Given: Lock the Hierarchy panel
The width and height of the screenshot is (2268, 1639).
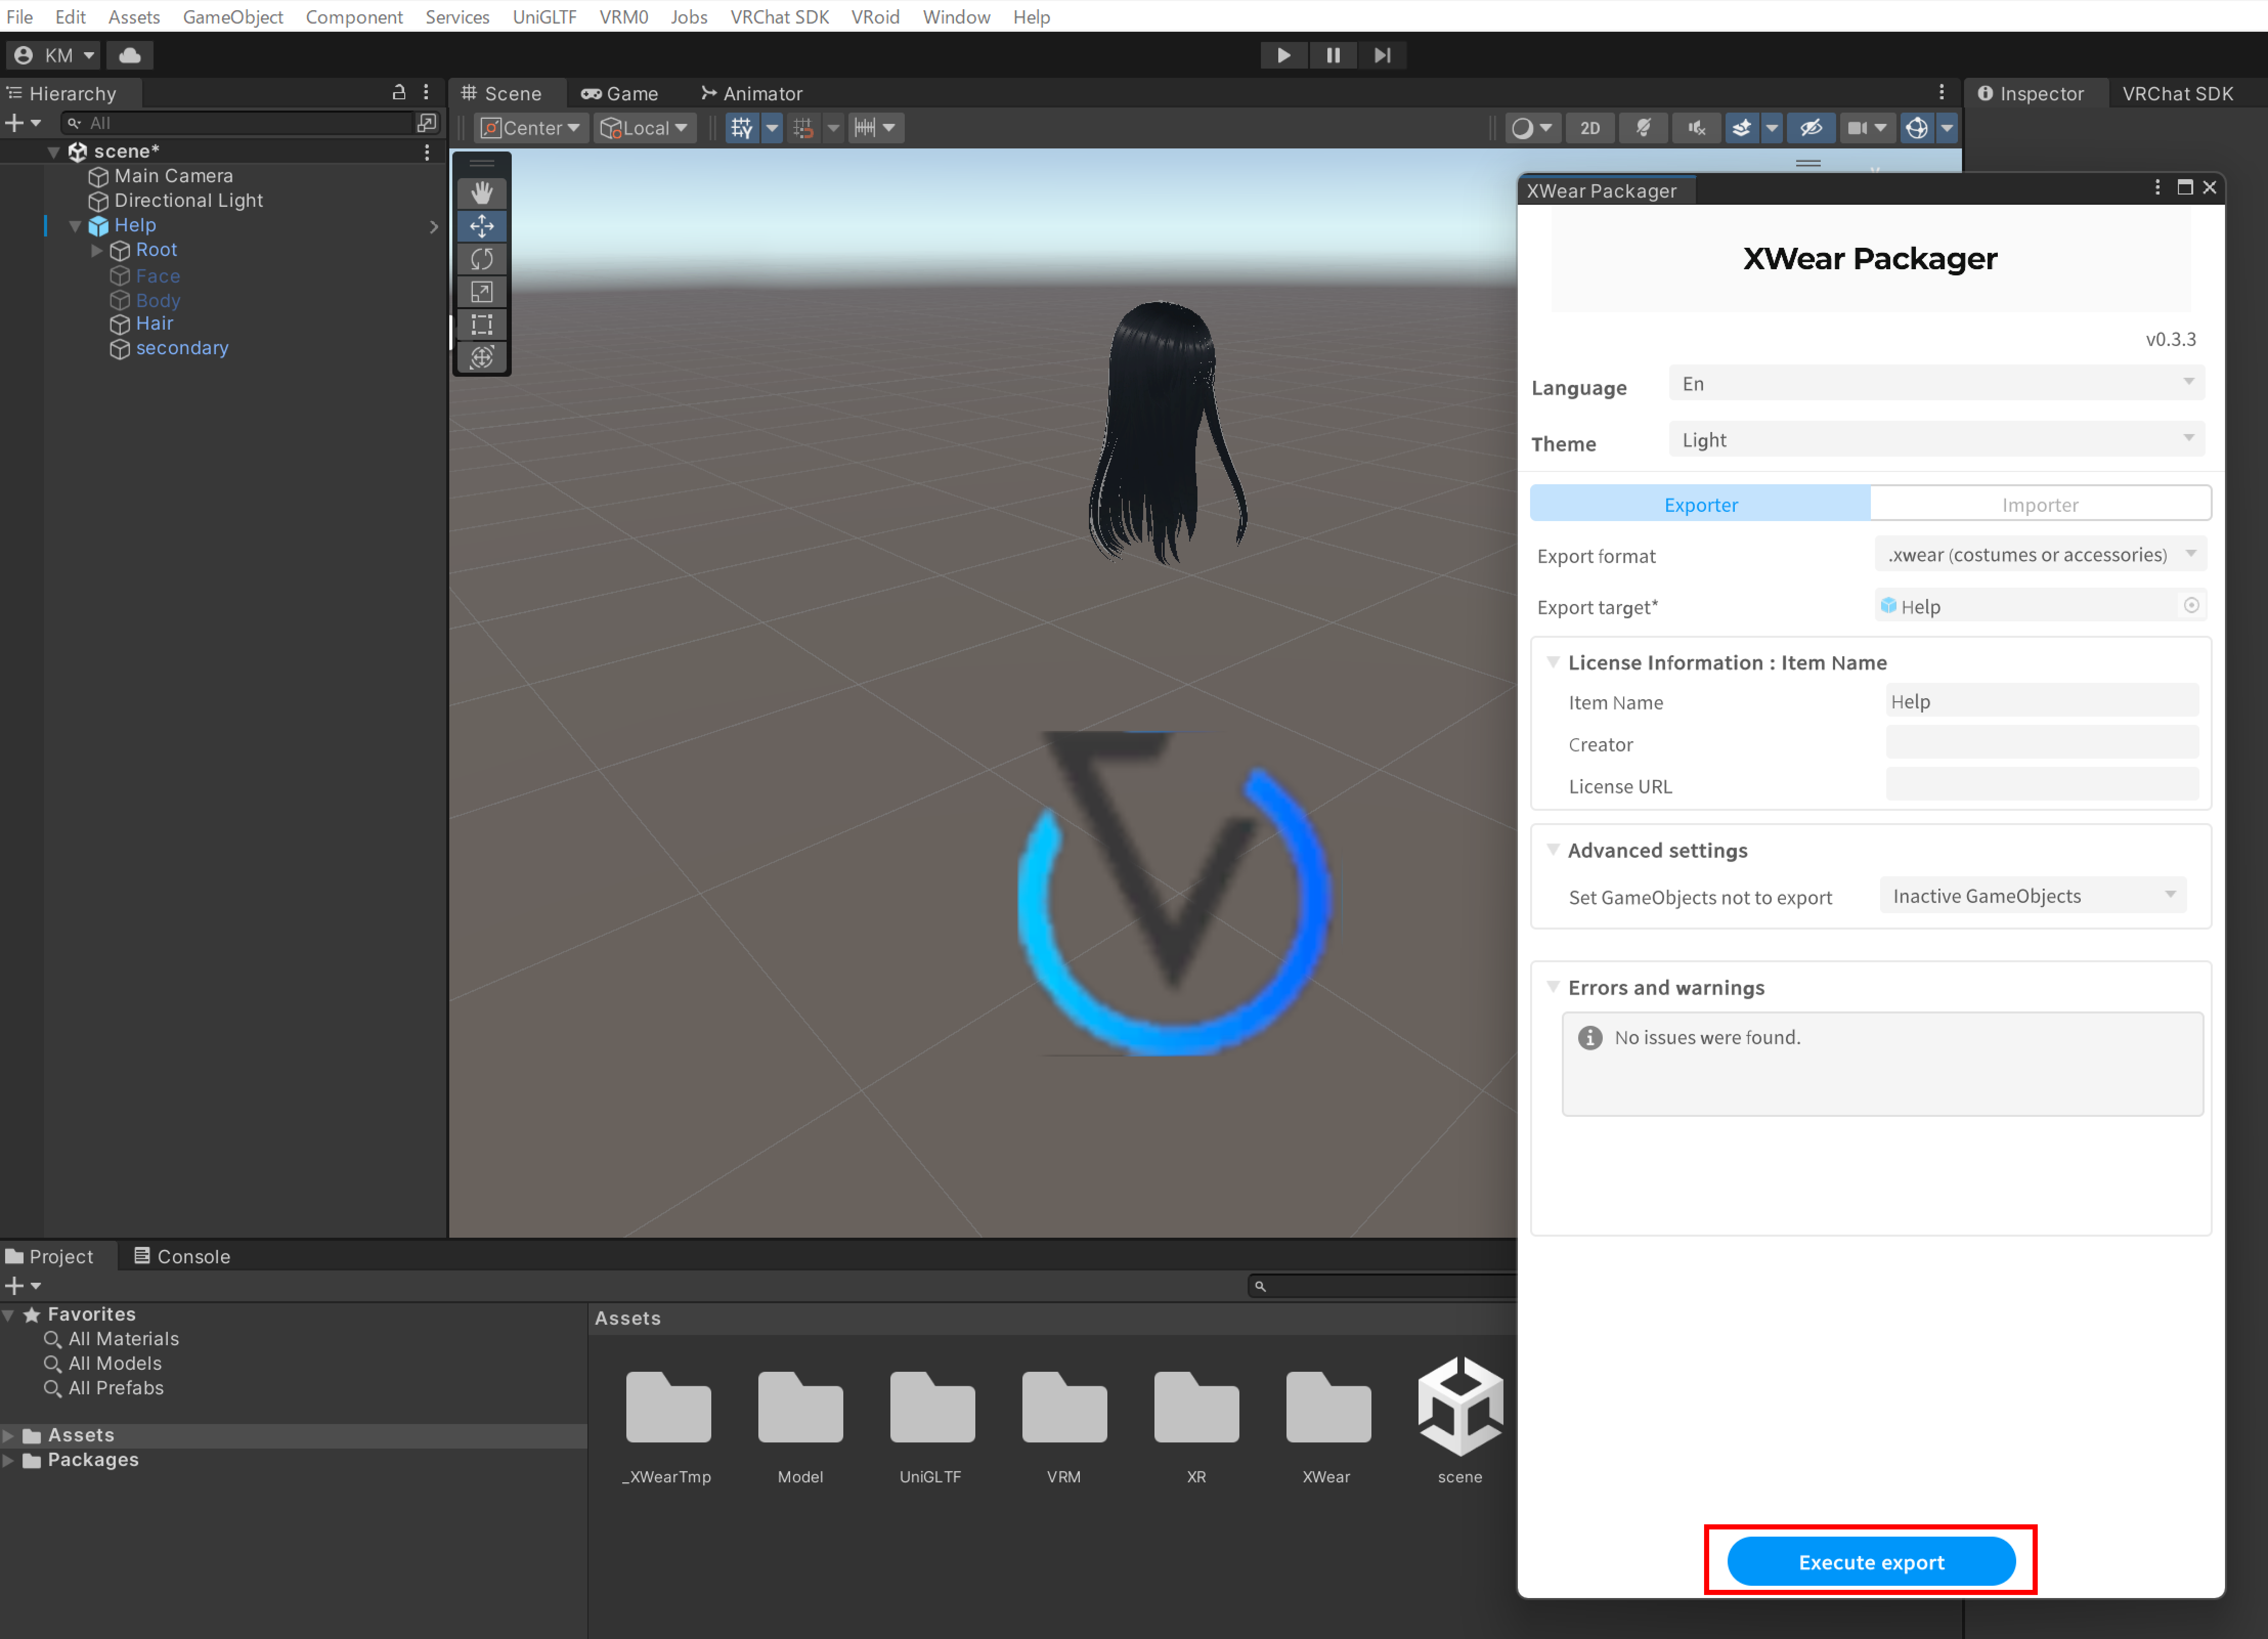Looking at the screenshot, I should click(x=399, y=92).
